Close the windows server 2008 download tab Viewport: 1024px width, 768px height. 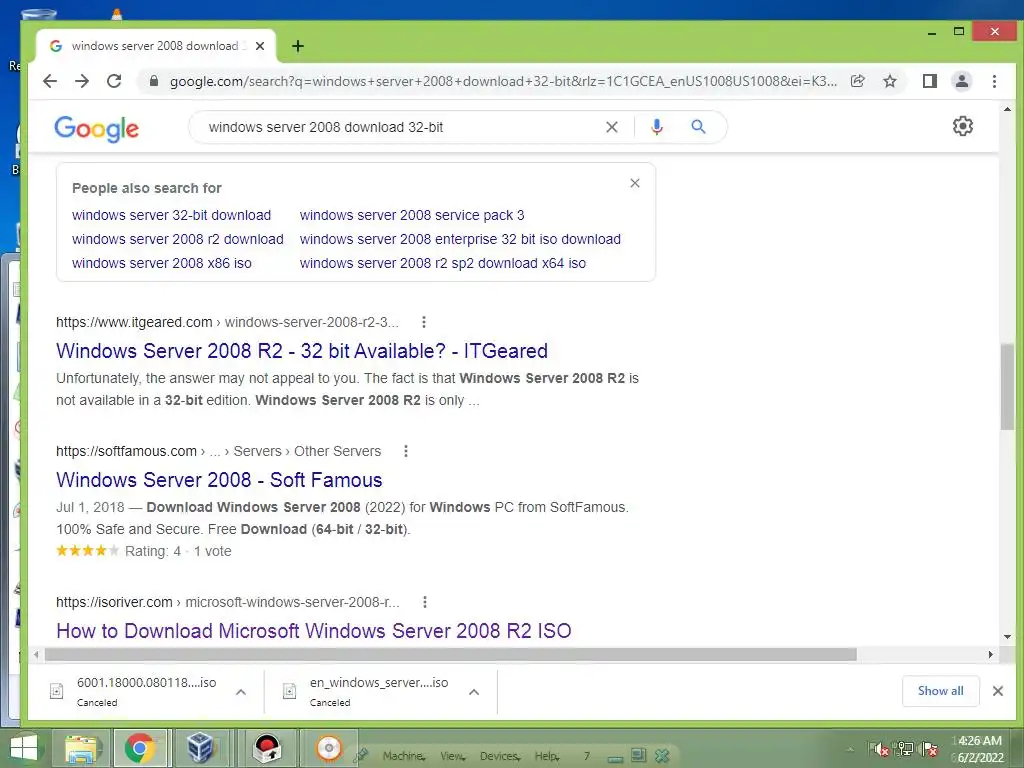click(x=260, y=46)
